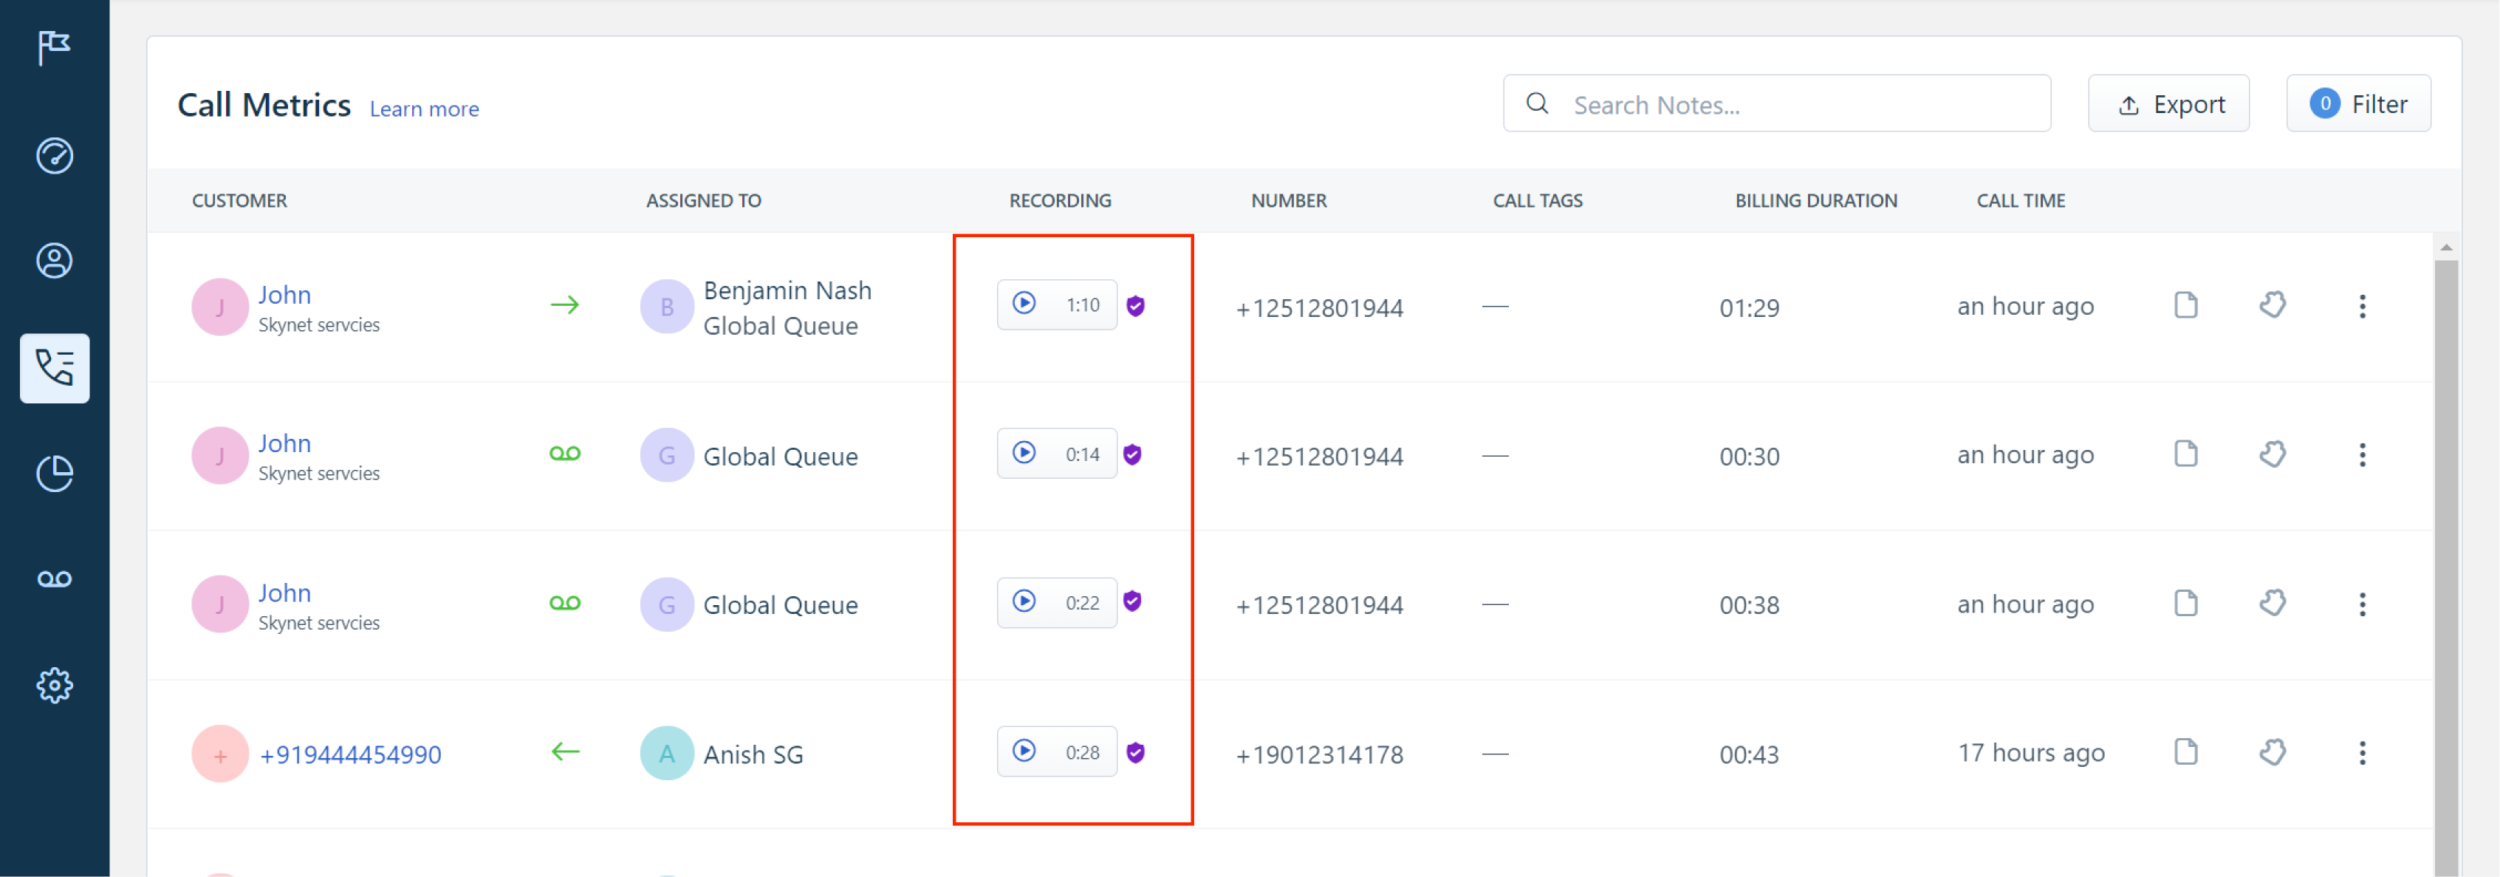Open the contacts person icon in sidebar
This screenshot has height=877, width=2500.
[x=54, y=261]
